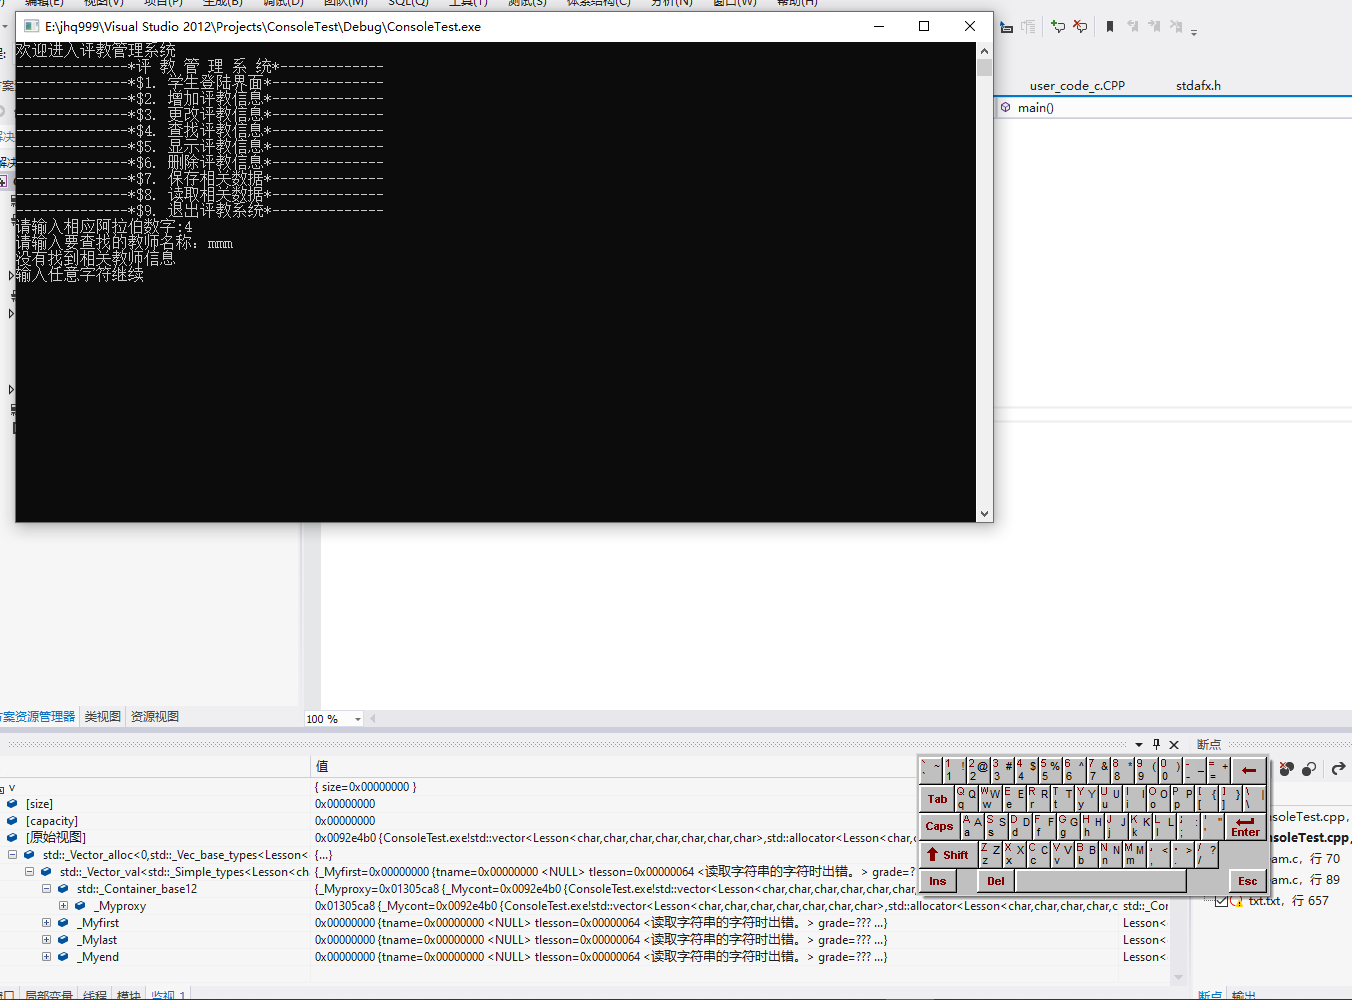Expand the _Myend watch node
Viewport: 1352px width, 1000px height.
pos(46,957)
